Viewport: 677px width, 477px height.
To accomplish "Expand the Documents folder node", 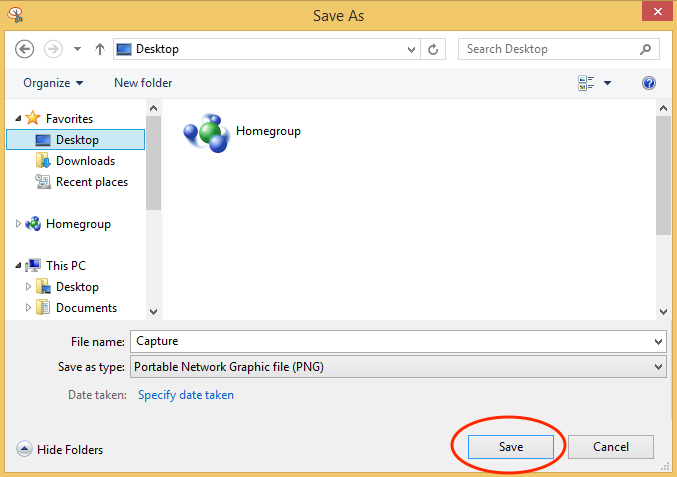I will [28, 308].
